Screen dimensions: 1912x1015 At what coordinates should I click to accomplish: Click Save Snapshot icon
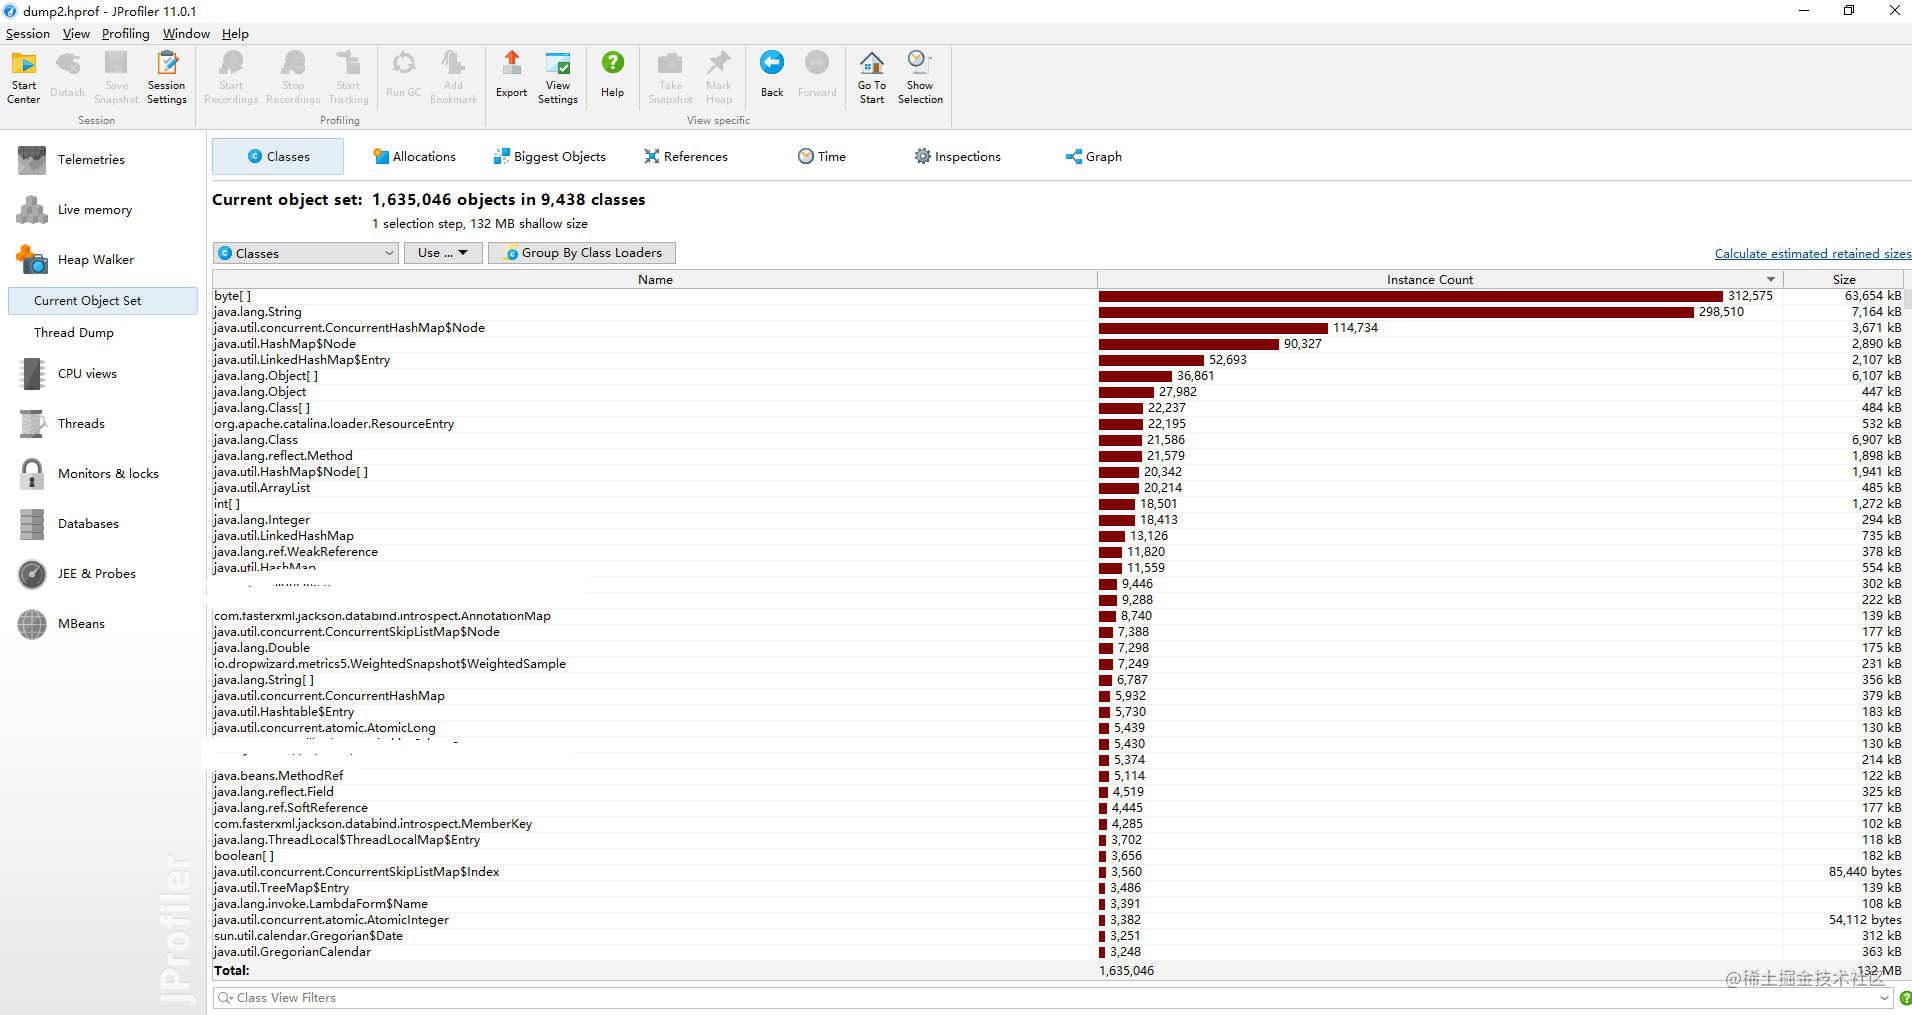coord(117,77)
